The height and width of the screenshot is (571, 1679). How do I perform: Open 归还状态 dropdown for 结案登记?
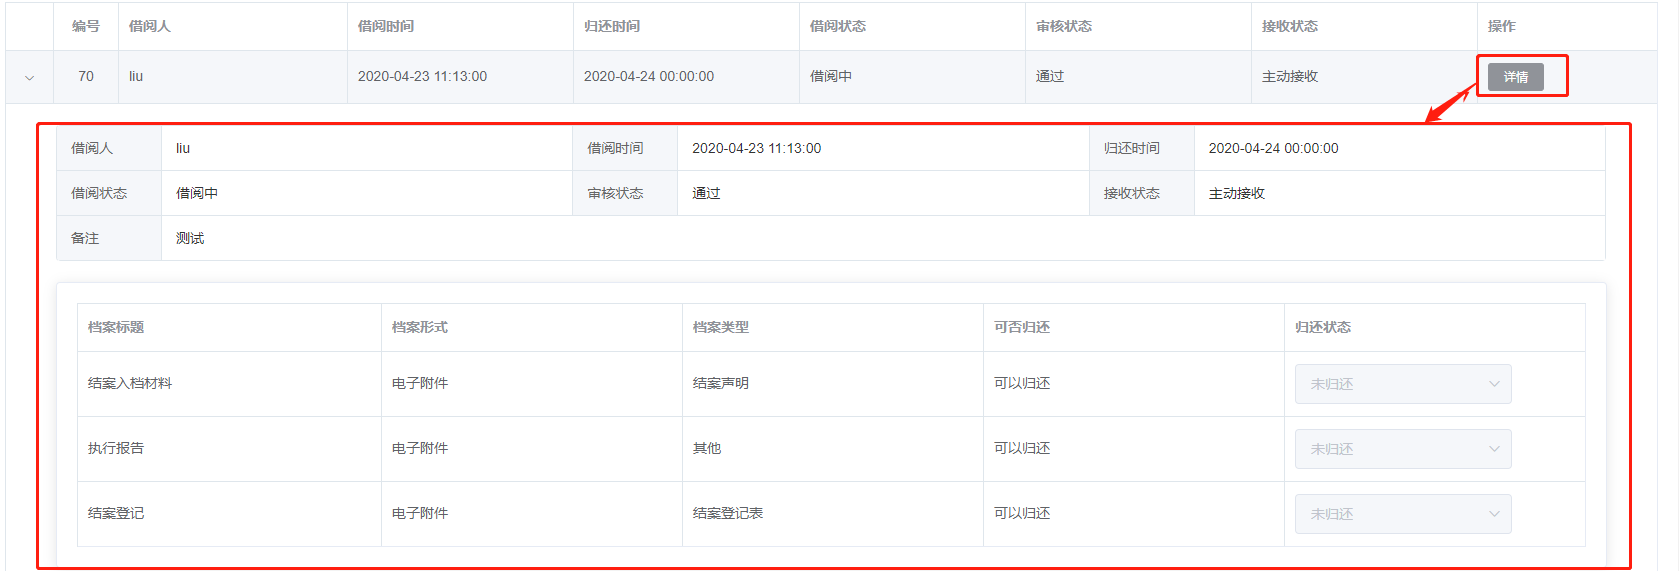point(1403,514)
